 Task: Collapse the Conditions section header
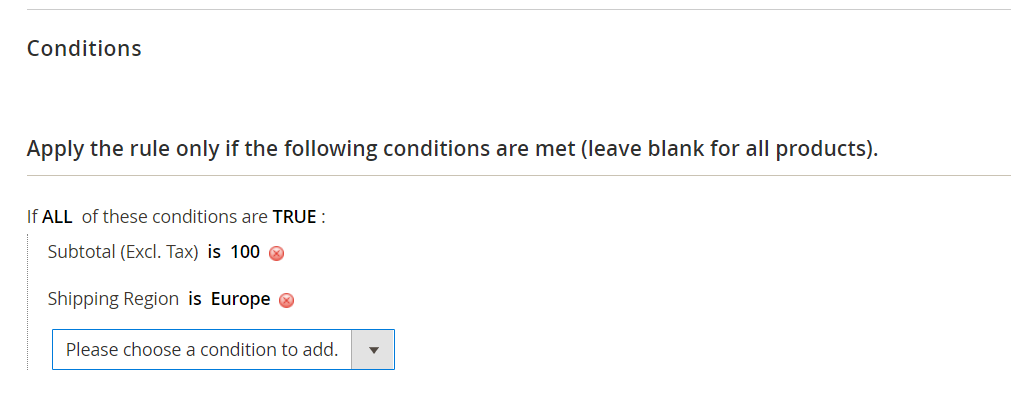(84, 48)
